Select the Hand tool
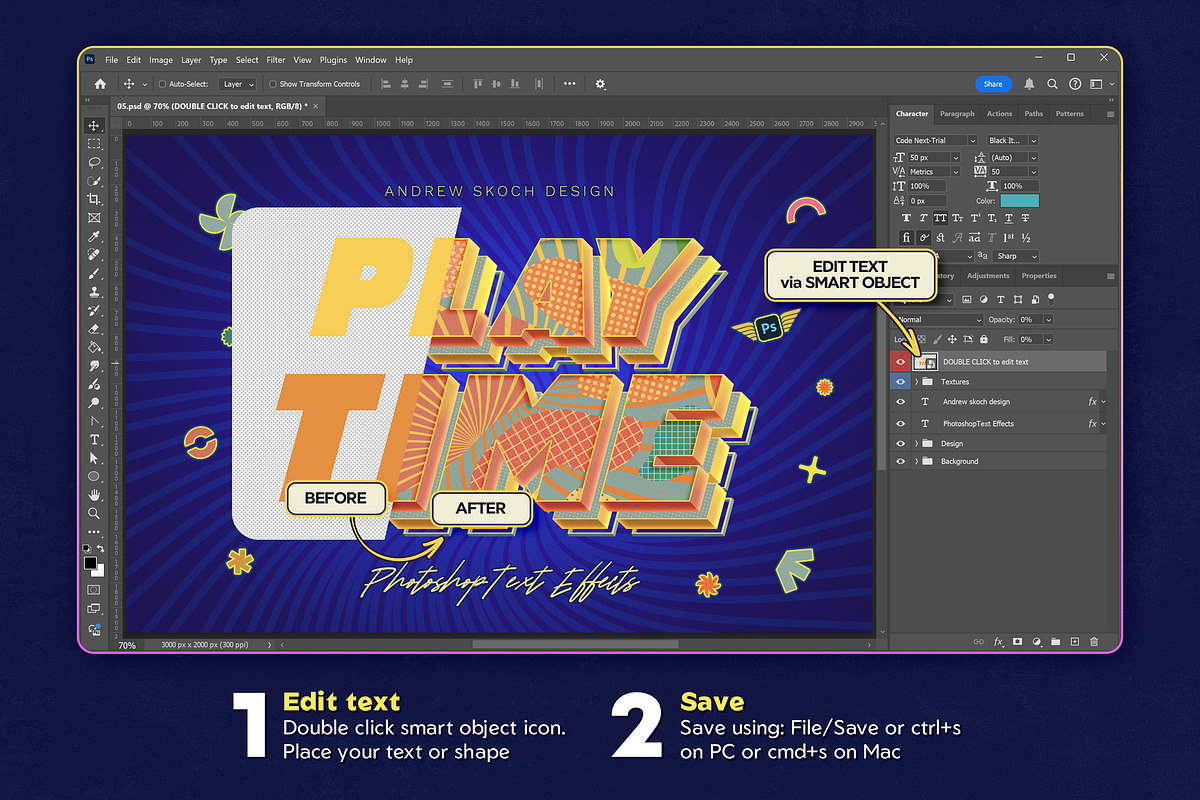1200x800 pixels. click(94, 495)
